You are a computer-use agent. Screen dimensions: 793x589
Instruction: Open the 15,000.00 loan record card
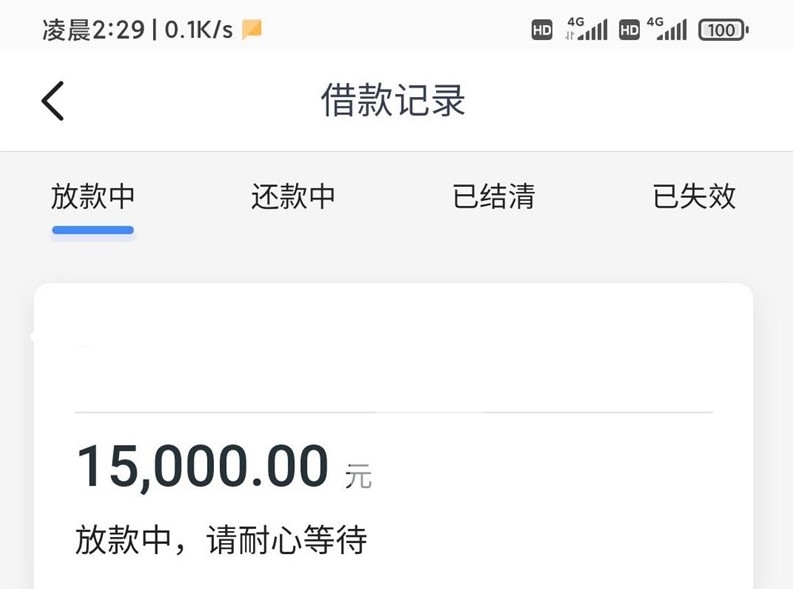click(x=393, y=436)
